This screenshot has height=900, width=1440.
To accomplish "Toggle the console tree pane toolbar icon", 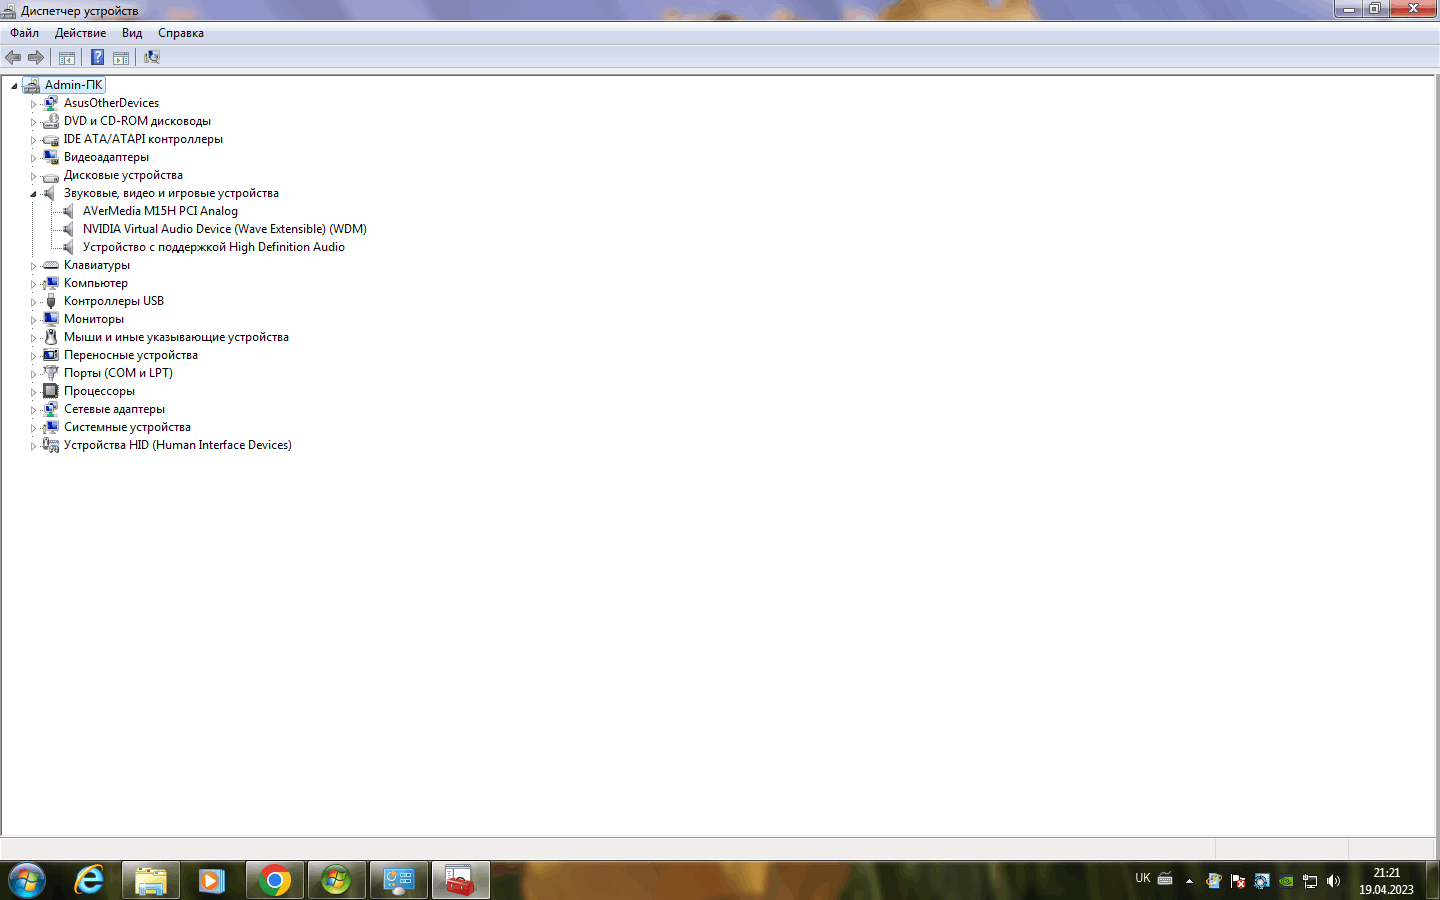I will 67,58.
